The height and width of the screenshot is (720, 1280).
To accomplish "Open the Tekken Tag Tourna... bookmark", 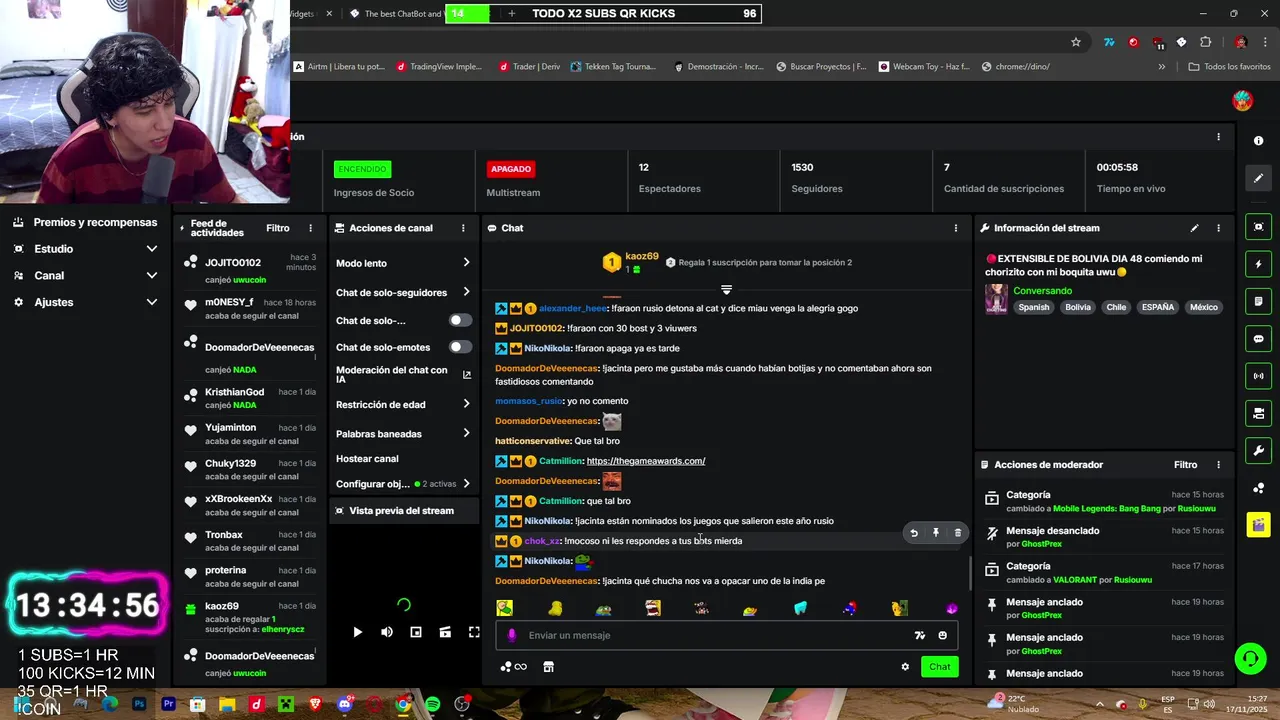I will point(613,67).
